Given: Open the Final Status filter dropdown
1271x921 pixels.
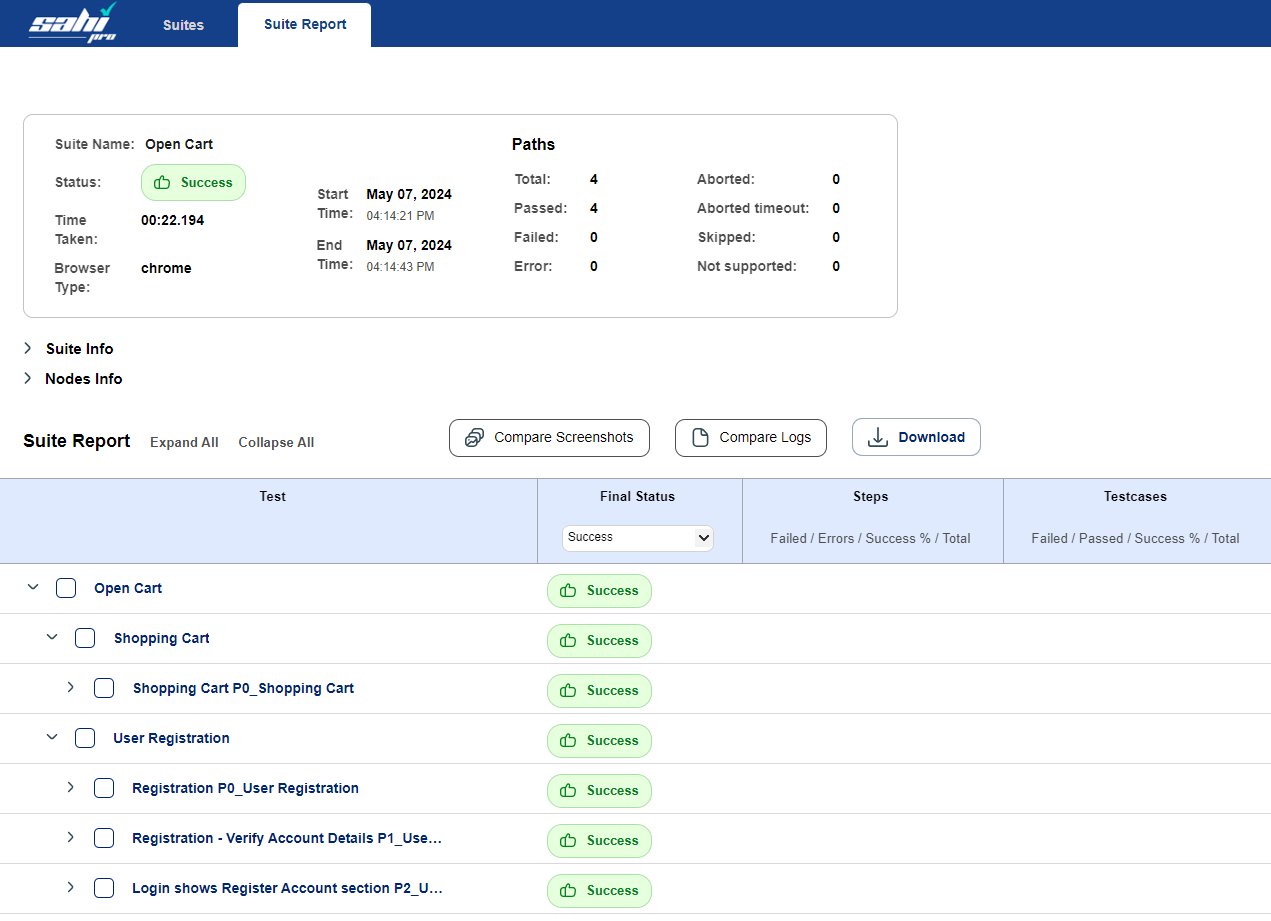Looking at the screenshot, I should tap(638, 538).
